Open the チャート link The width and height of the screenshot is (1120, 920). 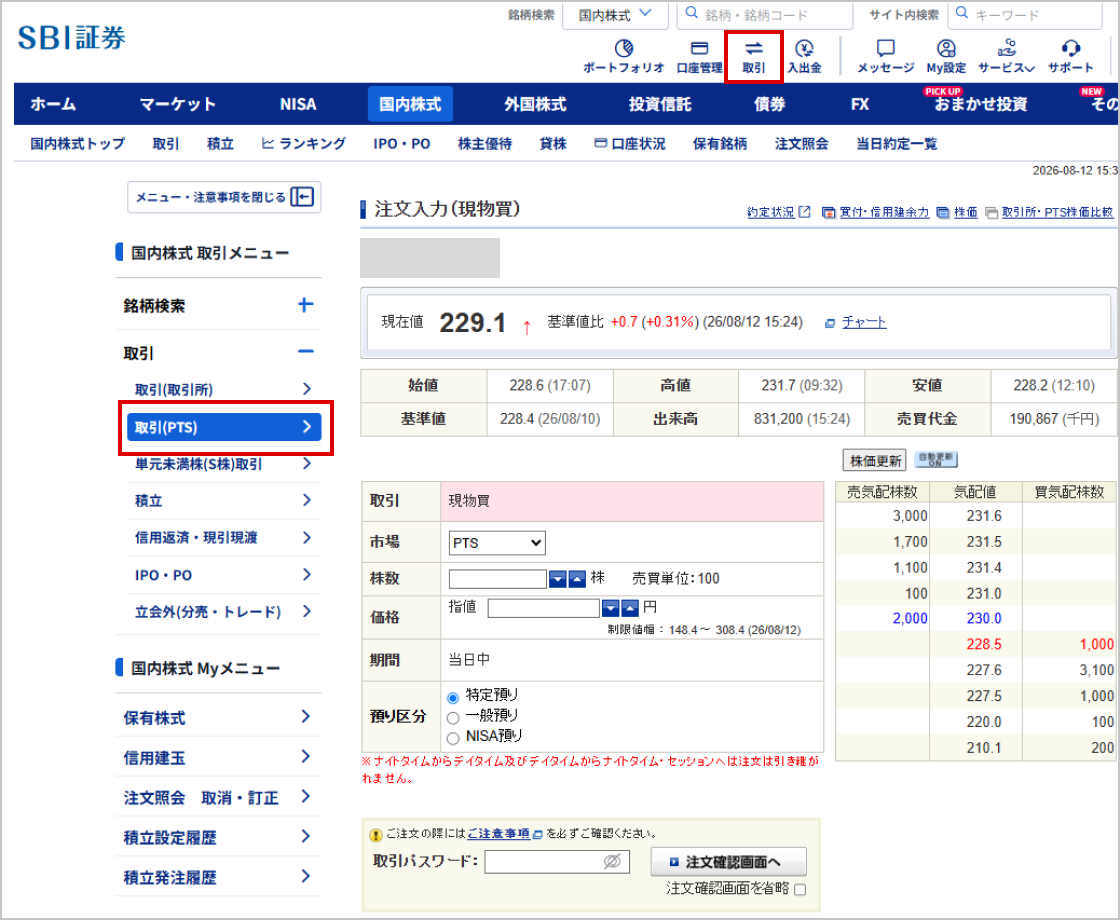[x=864, y=322]
